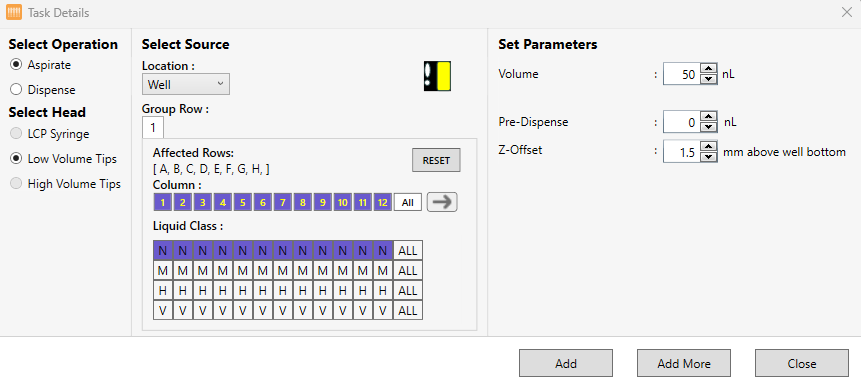This screenshot has width=861, height=386.
Task: Toggle column 2 selection
Action: (x=183, y=203)
